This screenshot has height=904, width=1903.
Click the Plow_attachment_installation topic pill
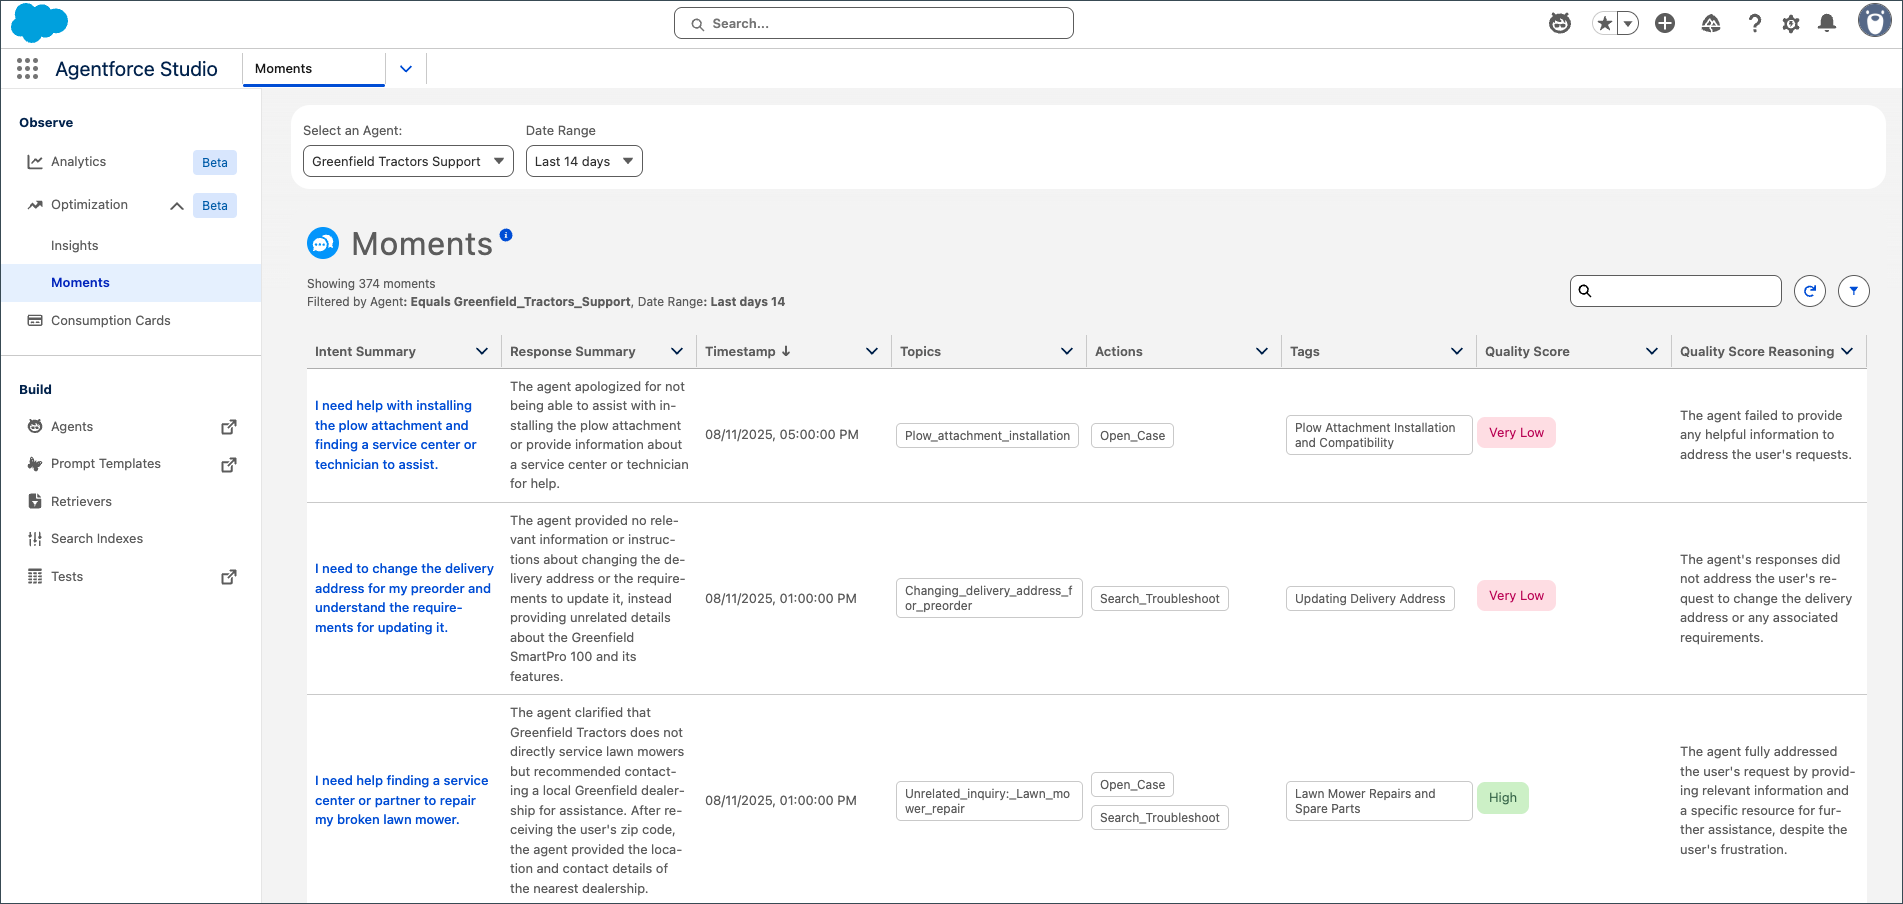coord(987,436)
